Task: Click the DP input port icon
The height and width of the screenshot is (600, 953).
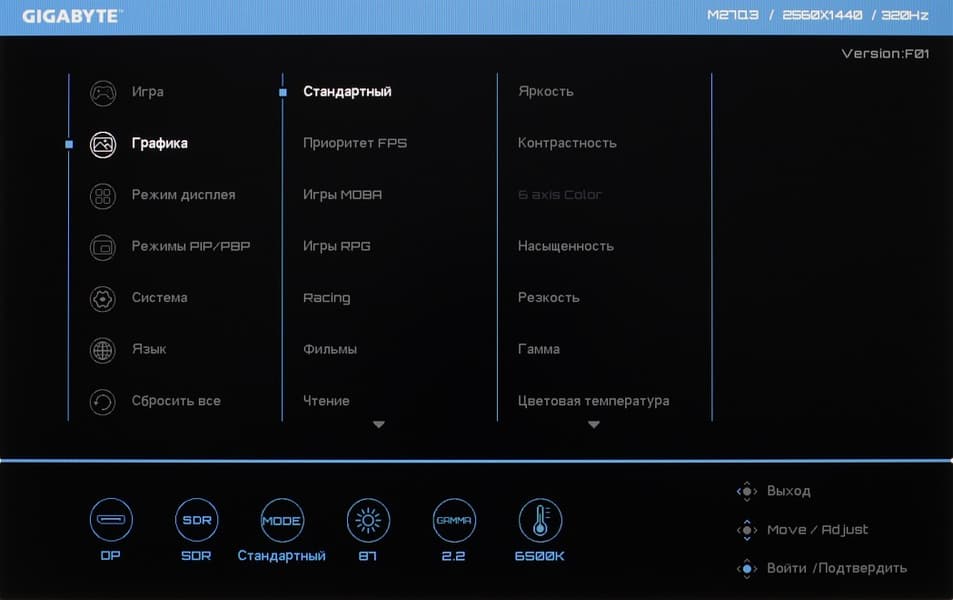Action: [111, 520]
